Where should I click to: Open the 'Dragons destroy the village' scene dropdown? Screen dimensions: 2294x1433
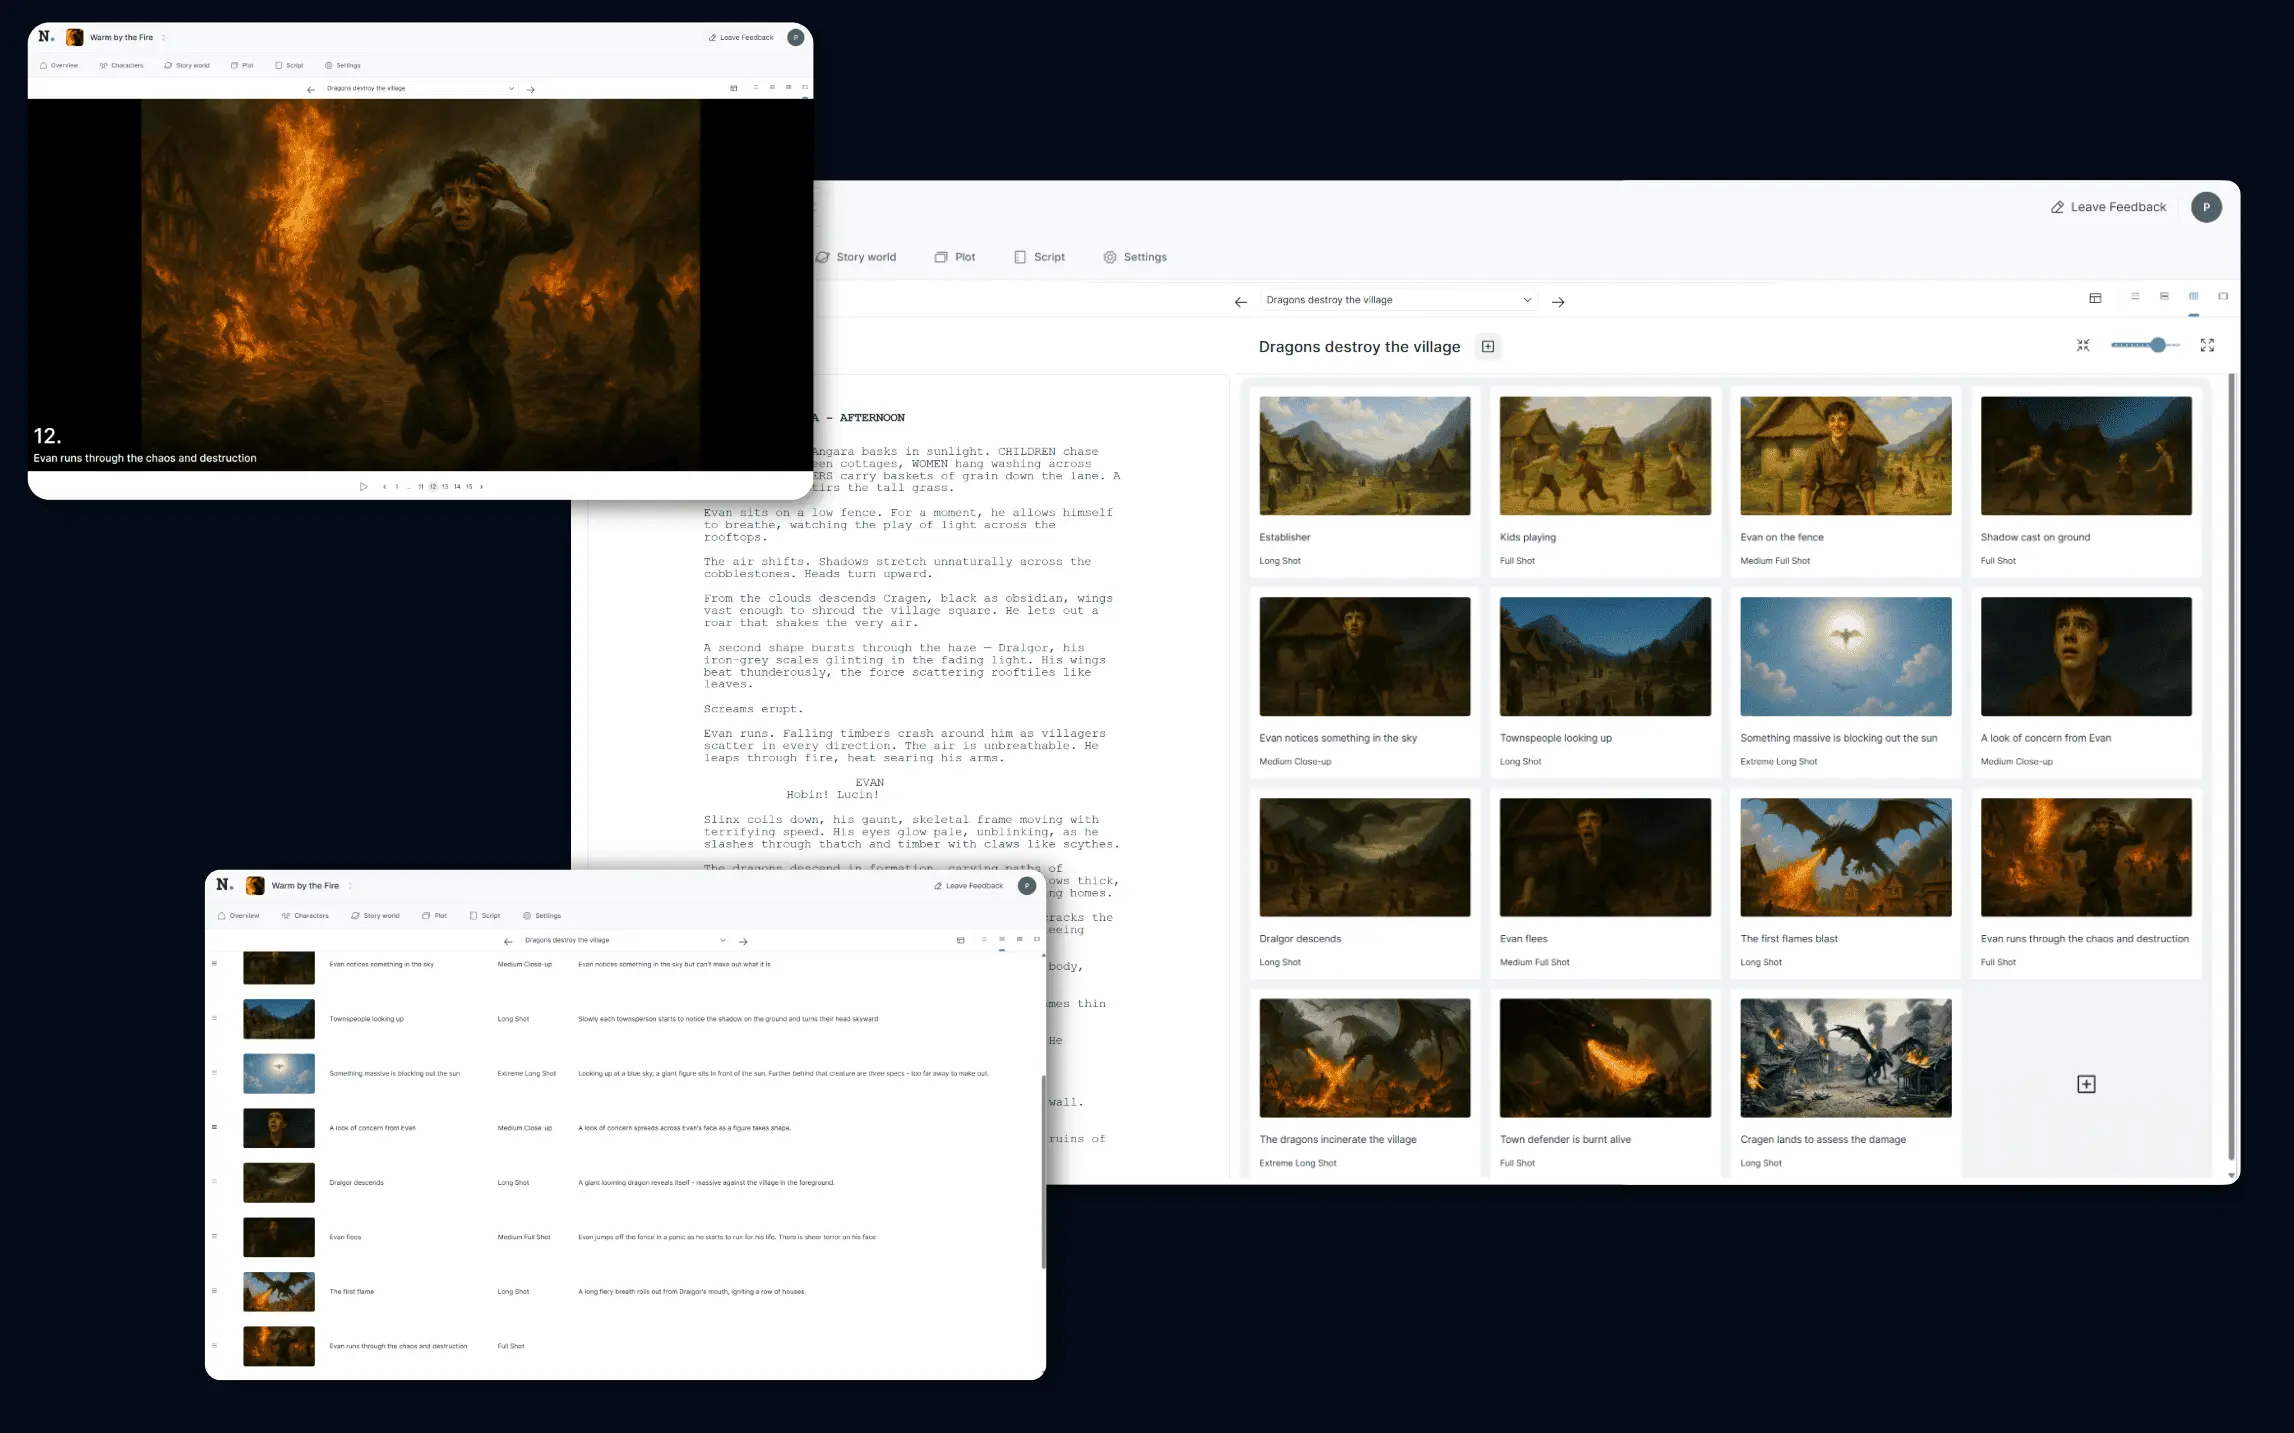point(1398,300)
